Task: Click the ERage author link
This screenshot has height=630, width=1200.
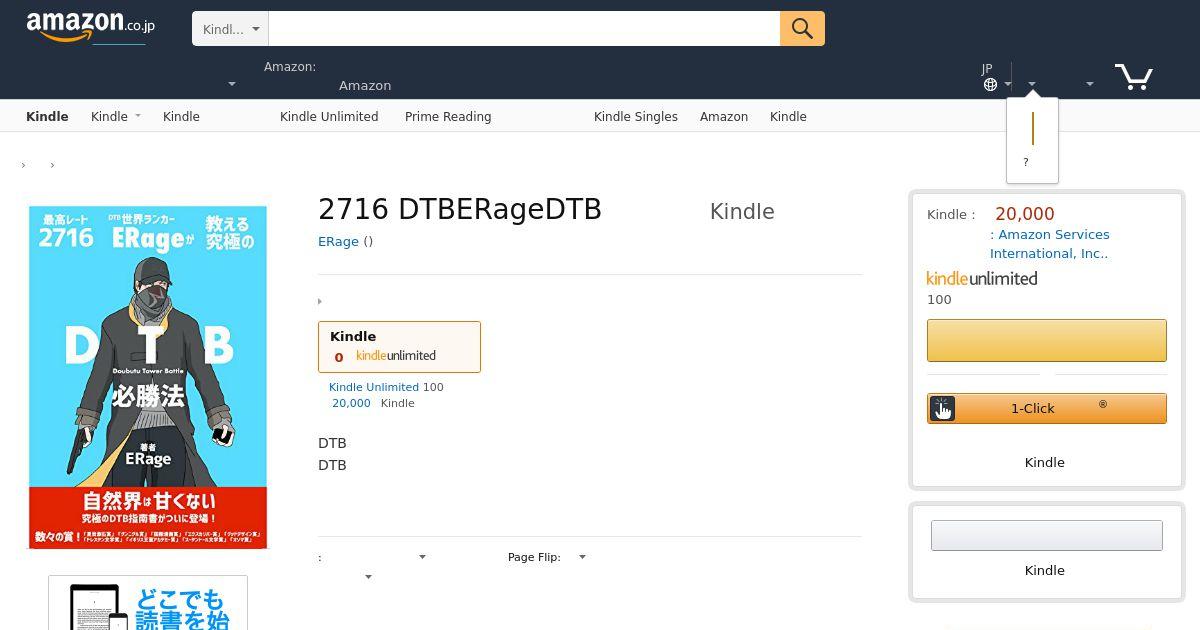Action: click(x=338, y=241)
